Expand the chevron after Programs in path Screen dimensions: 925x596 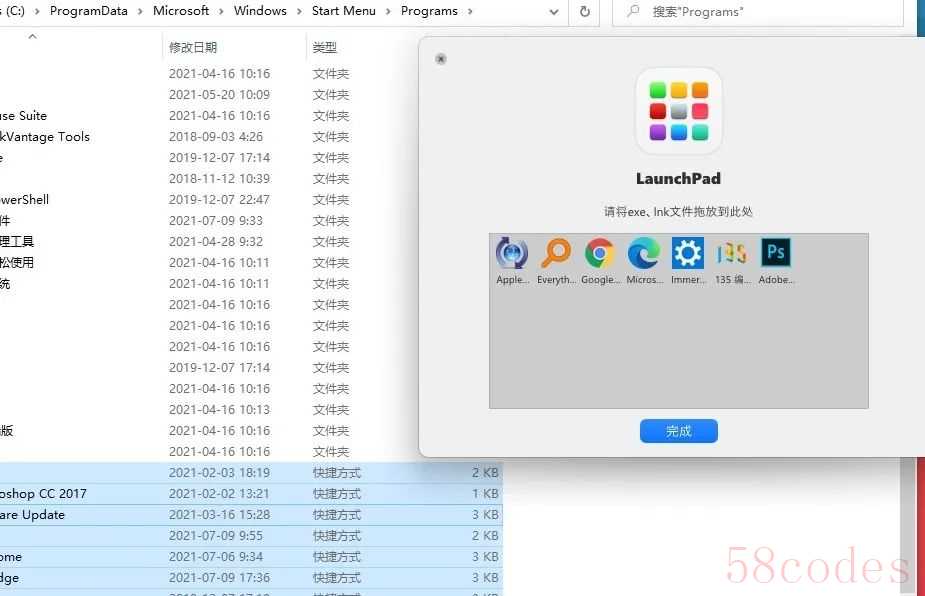point(470,12)
